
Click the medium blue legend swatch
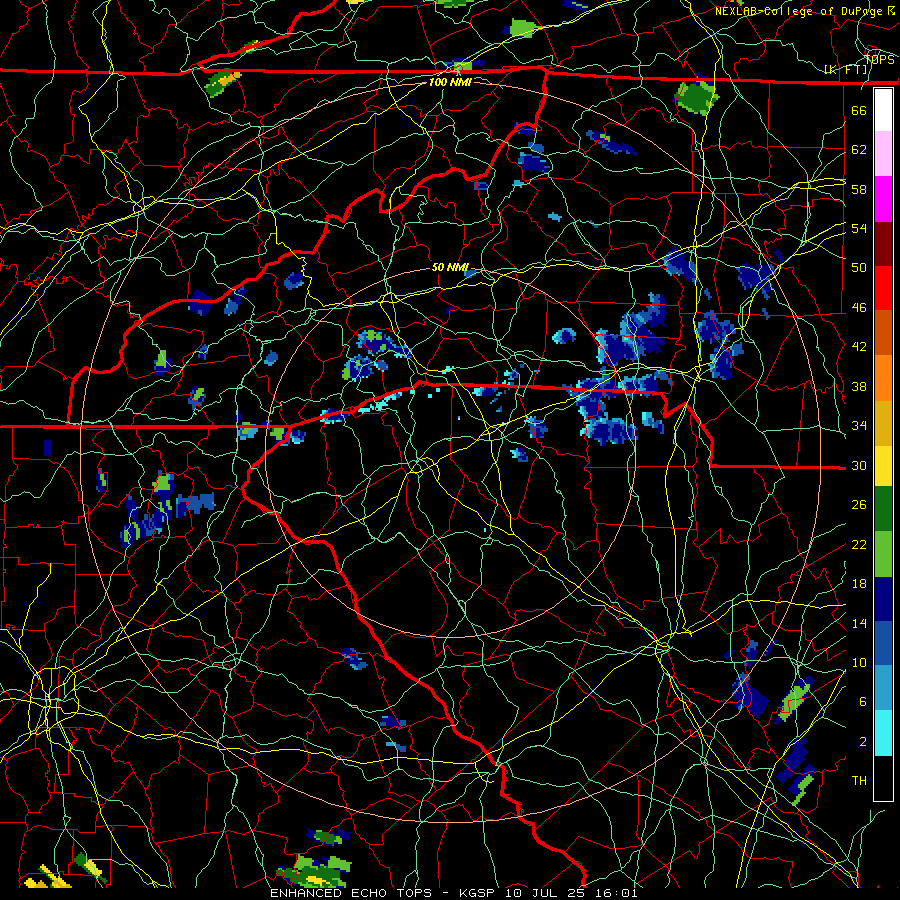(883, 643)
